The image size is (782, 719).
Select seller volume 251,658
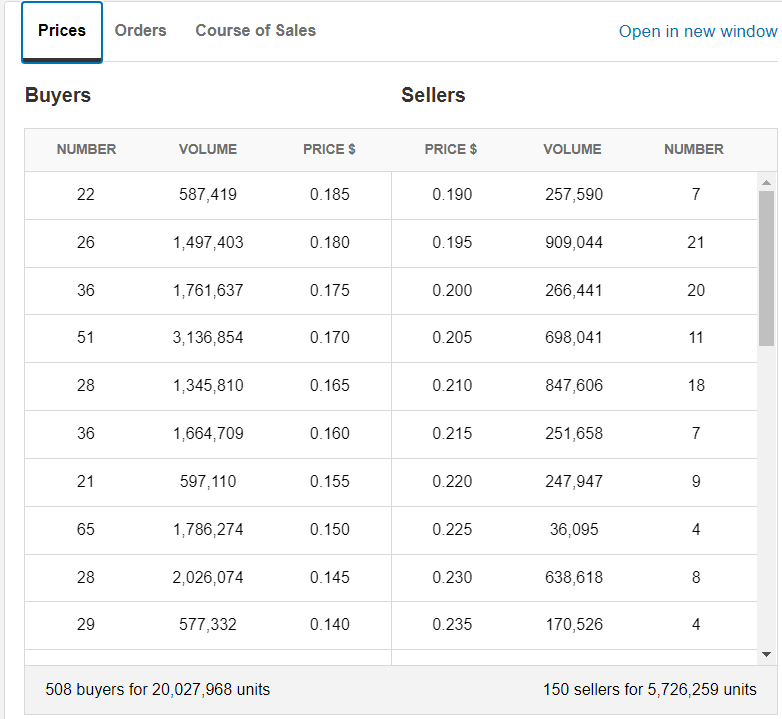(x=574, y=433)
